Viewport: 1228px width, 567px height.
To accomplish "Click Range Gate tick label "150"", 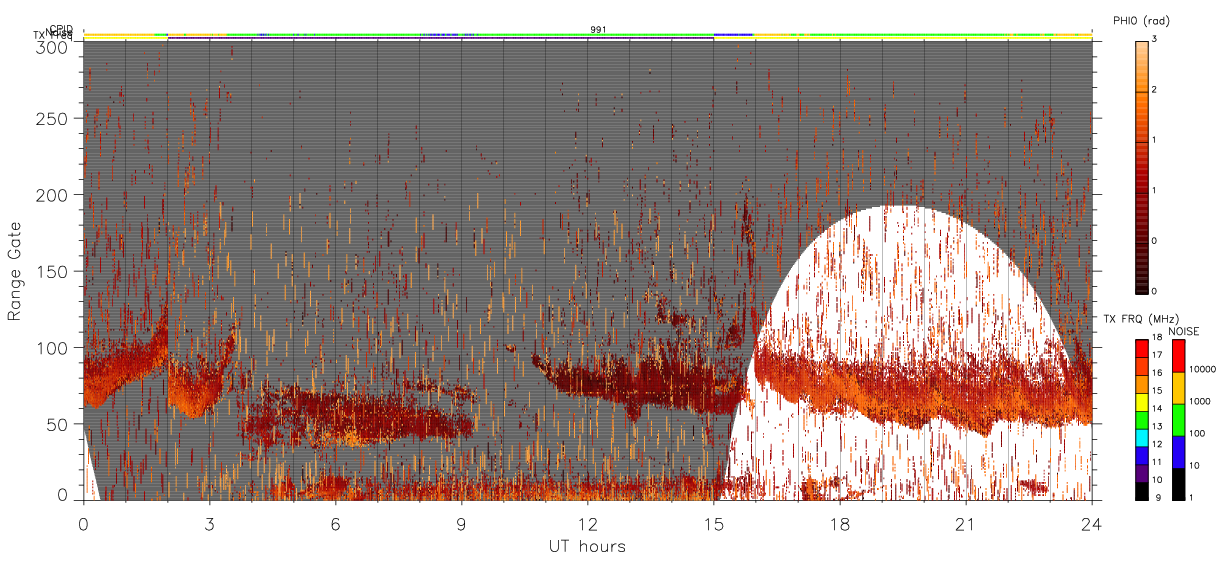I will point(54,271).
